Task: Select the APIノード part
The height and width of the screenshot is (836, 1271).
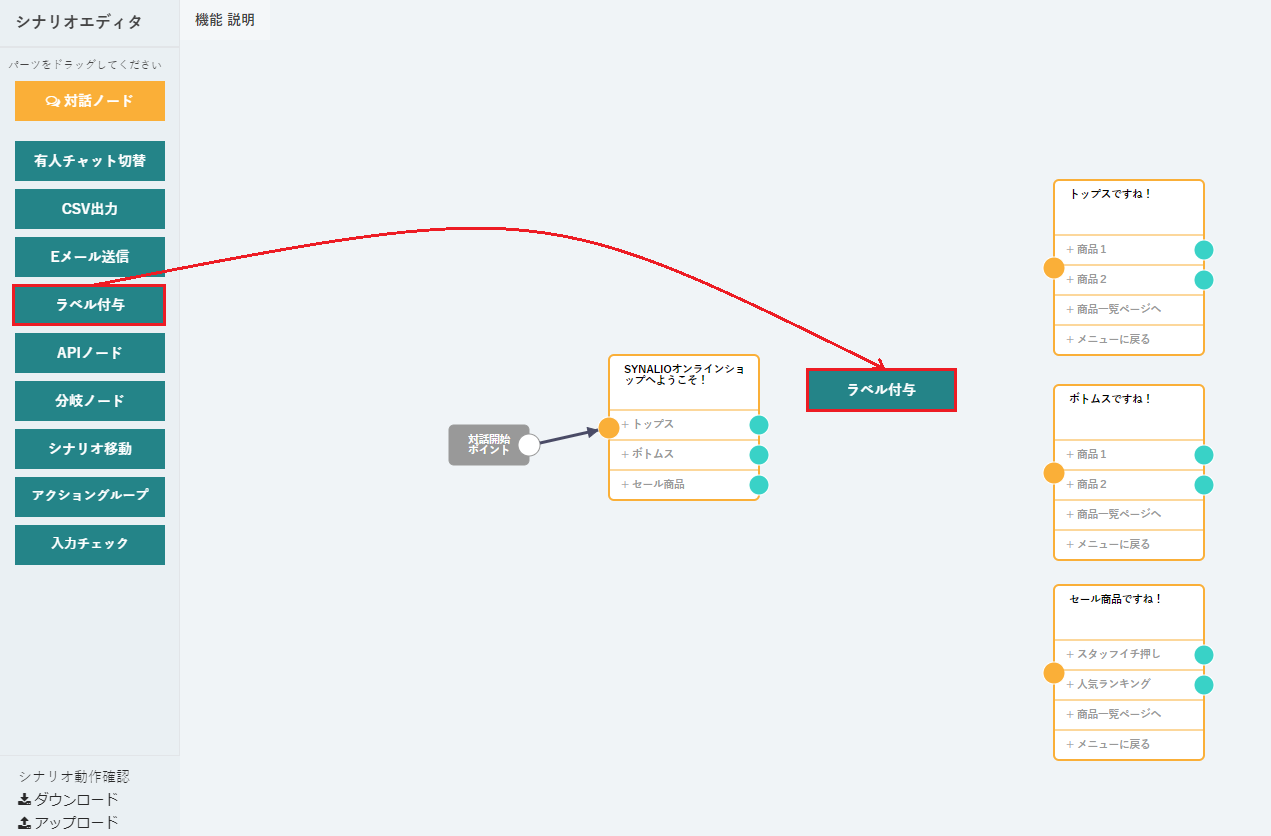Action: click(x=90, y=353)
